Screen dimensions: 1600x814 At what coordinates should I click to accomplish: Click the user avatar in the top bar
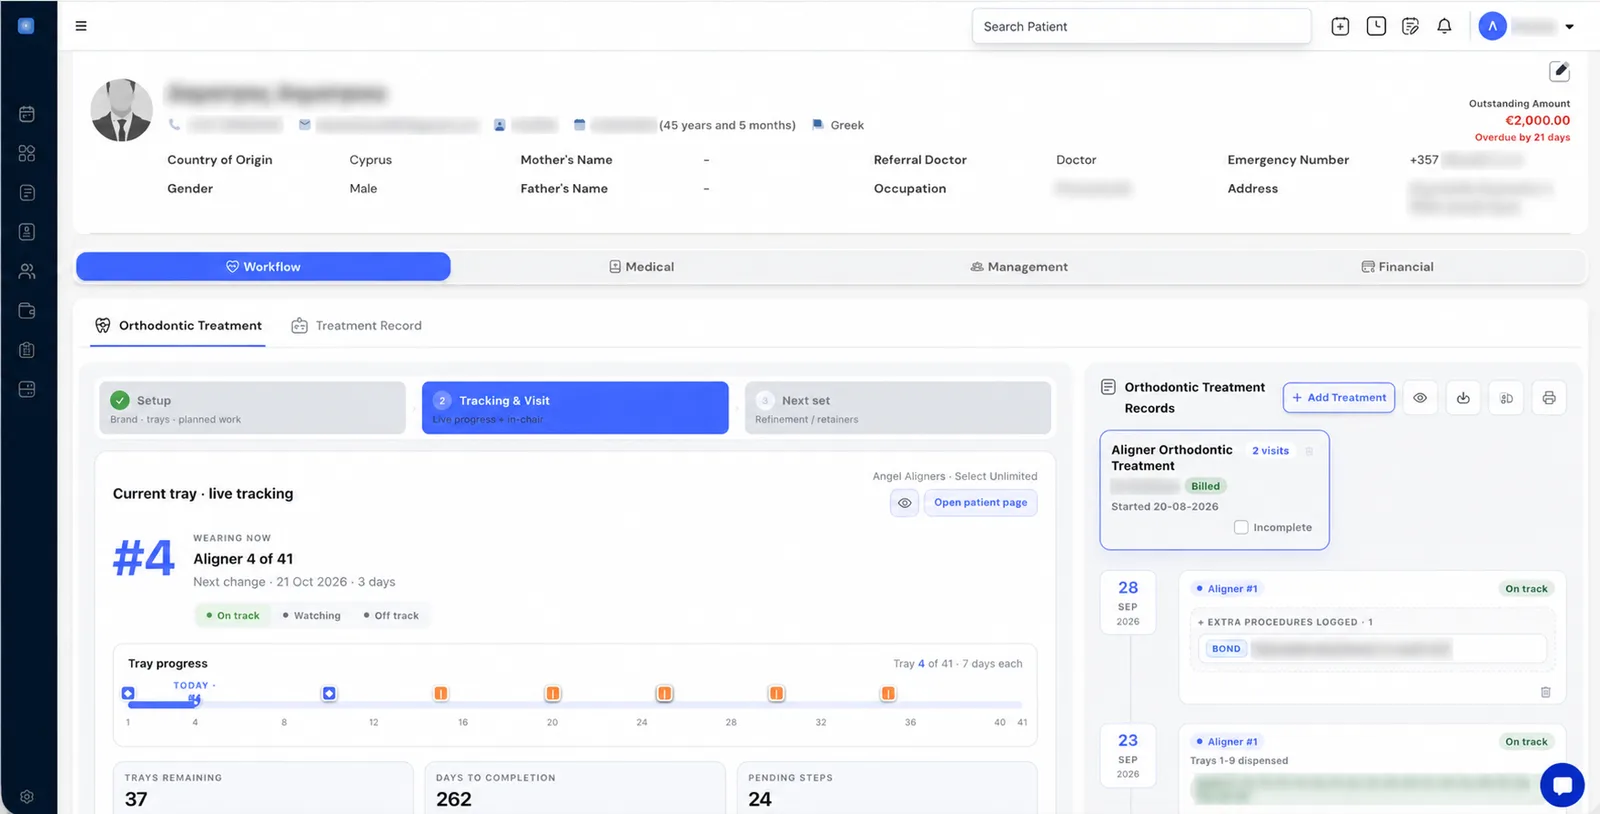pos(1492,27)
